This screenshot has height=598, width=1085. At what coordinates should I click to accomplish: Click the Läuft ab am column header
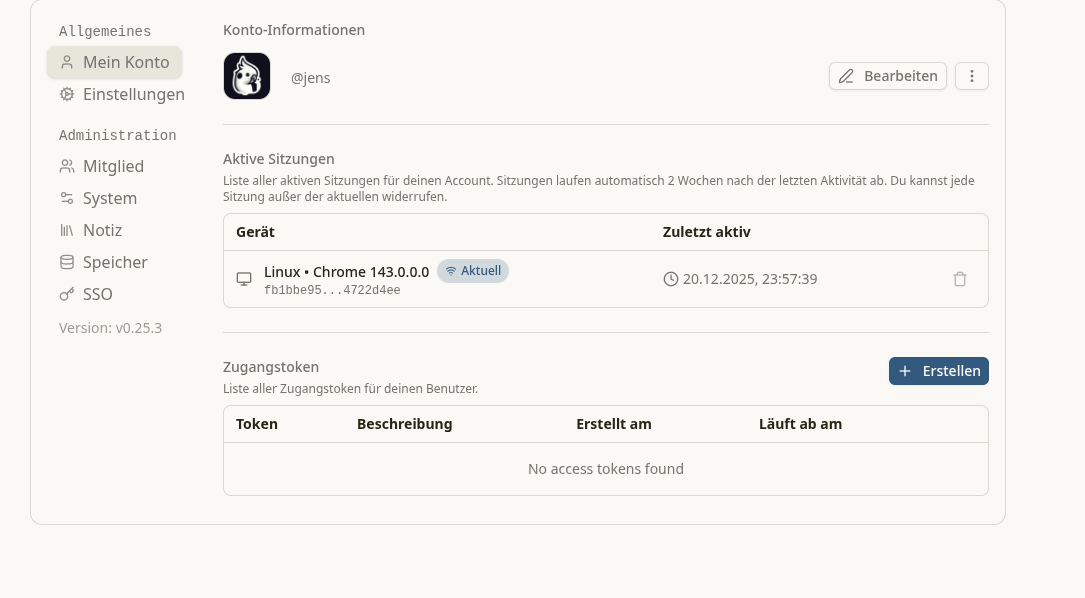click(x=800, y=424)
